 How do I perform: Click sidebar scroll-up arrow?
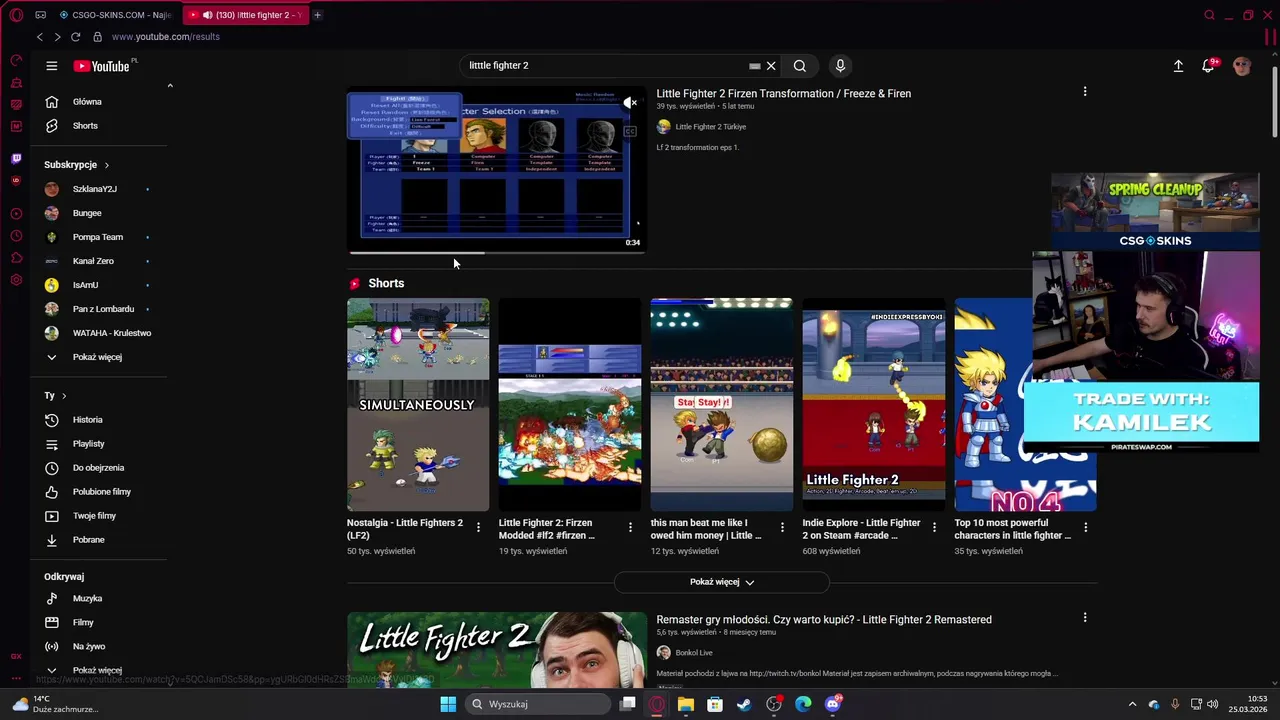[x=170, y=86]
